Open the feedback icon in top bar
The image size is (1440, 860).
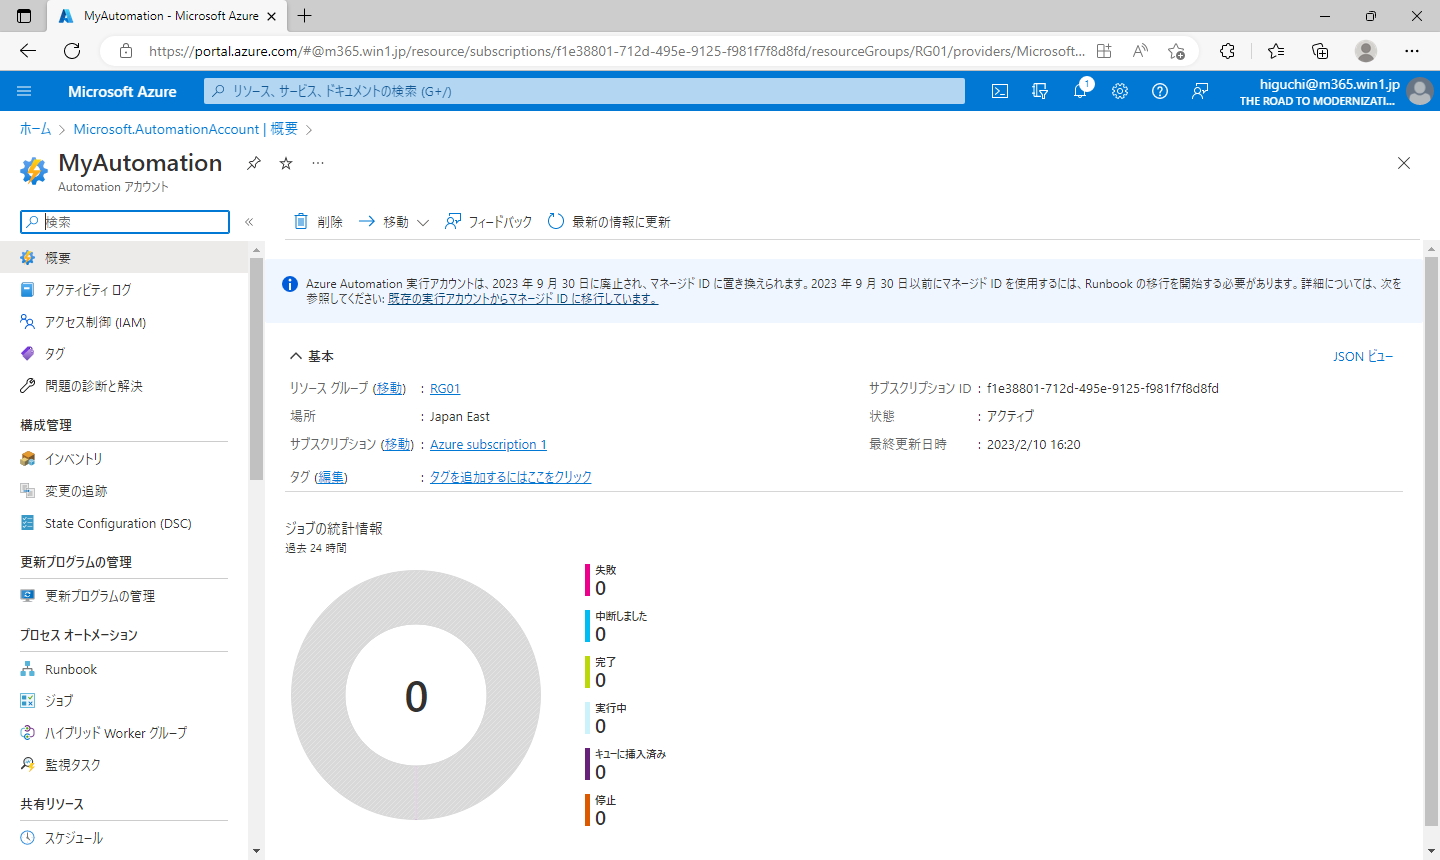1200,91
